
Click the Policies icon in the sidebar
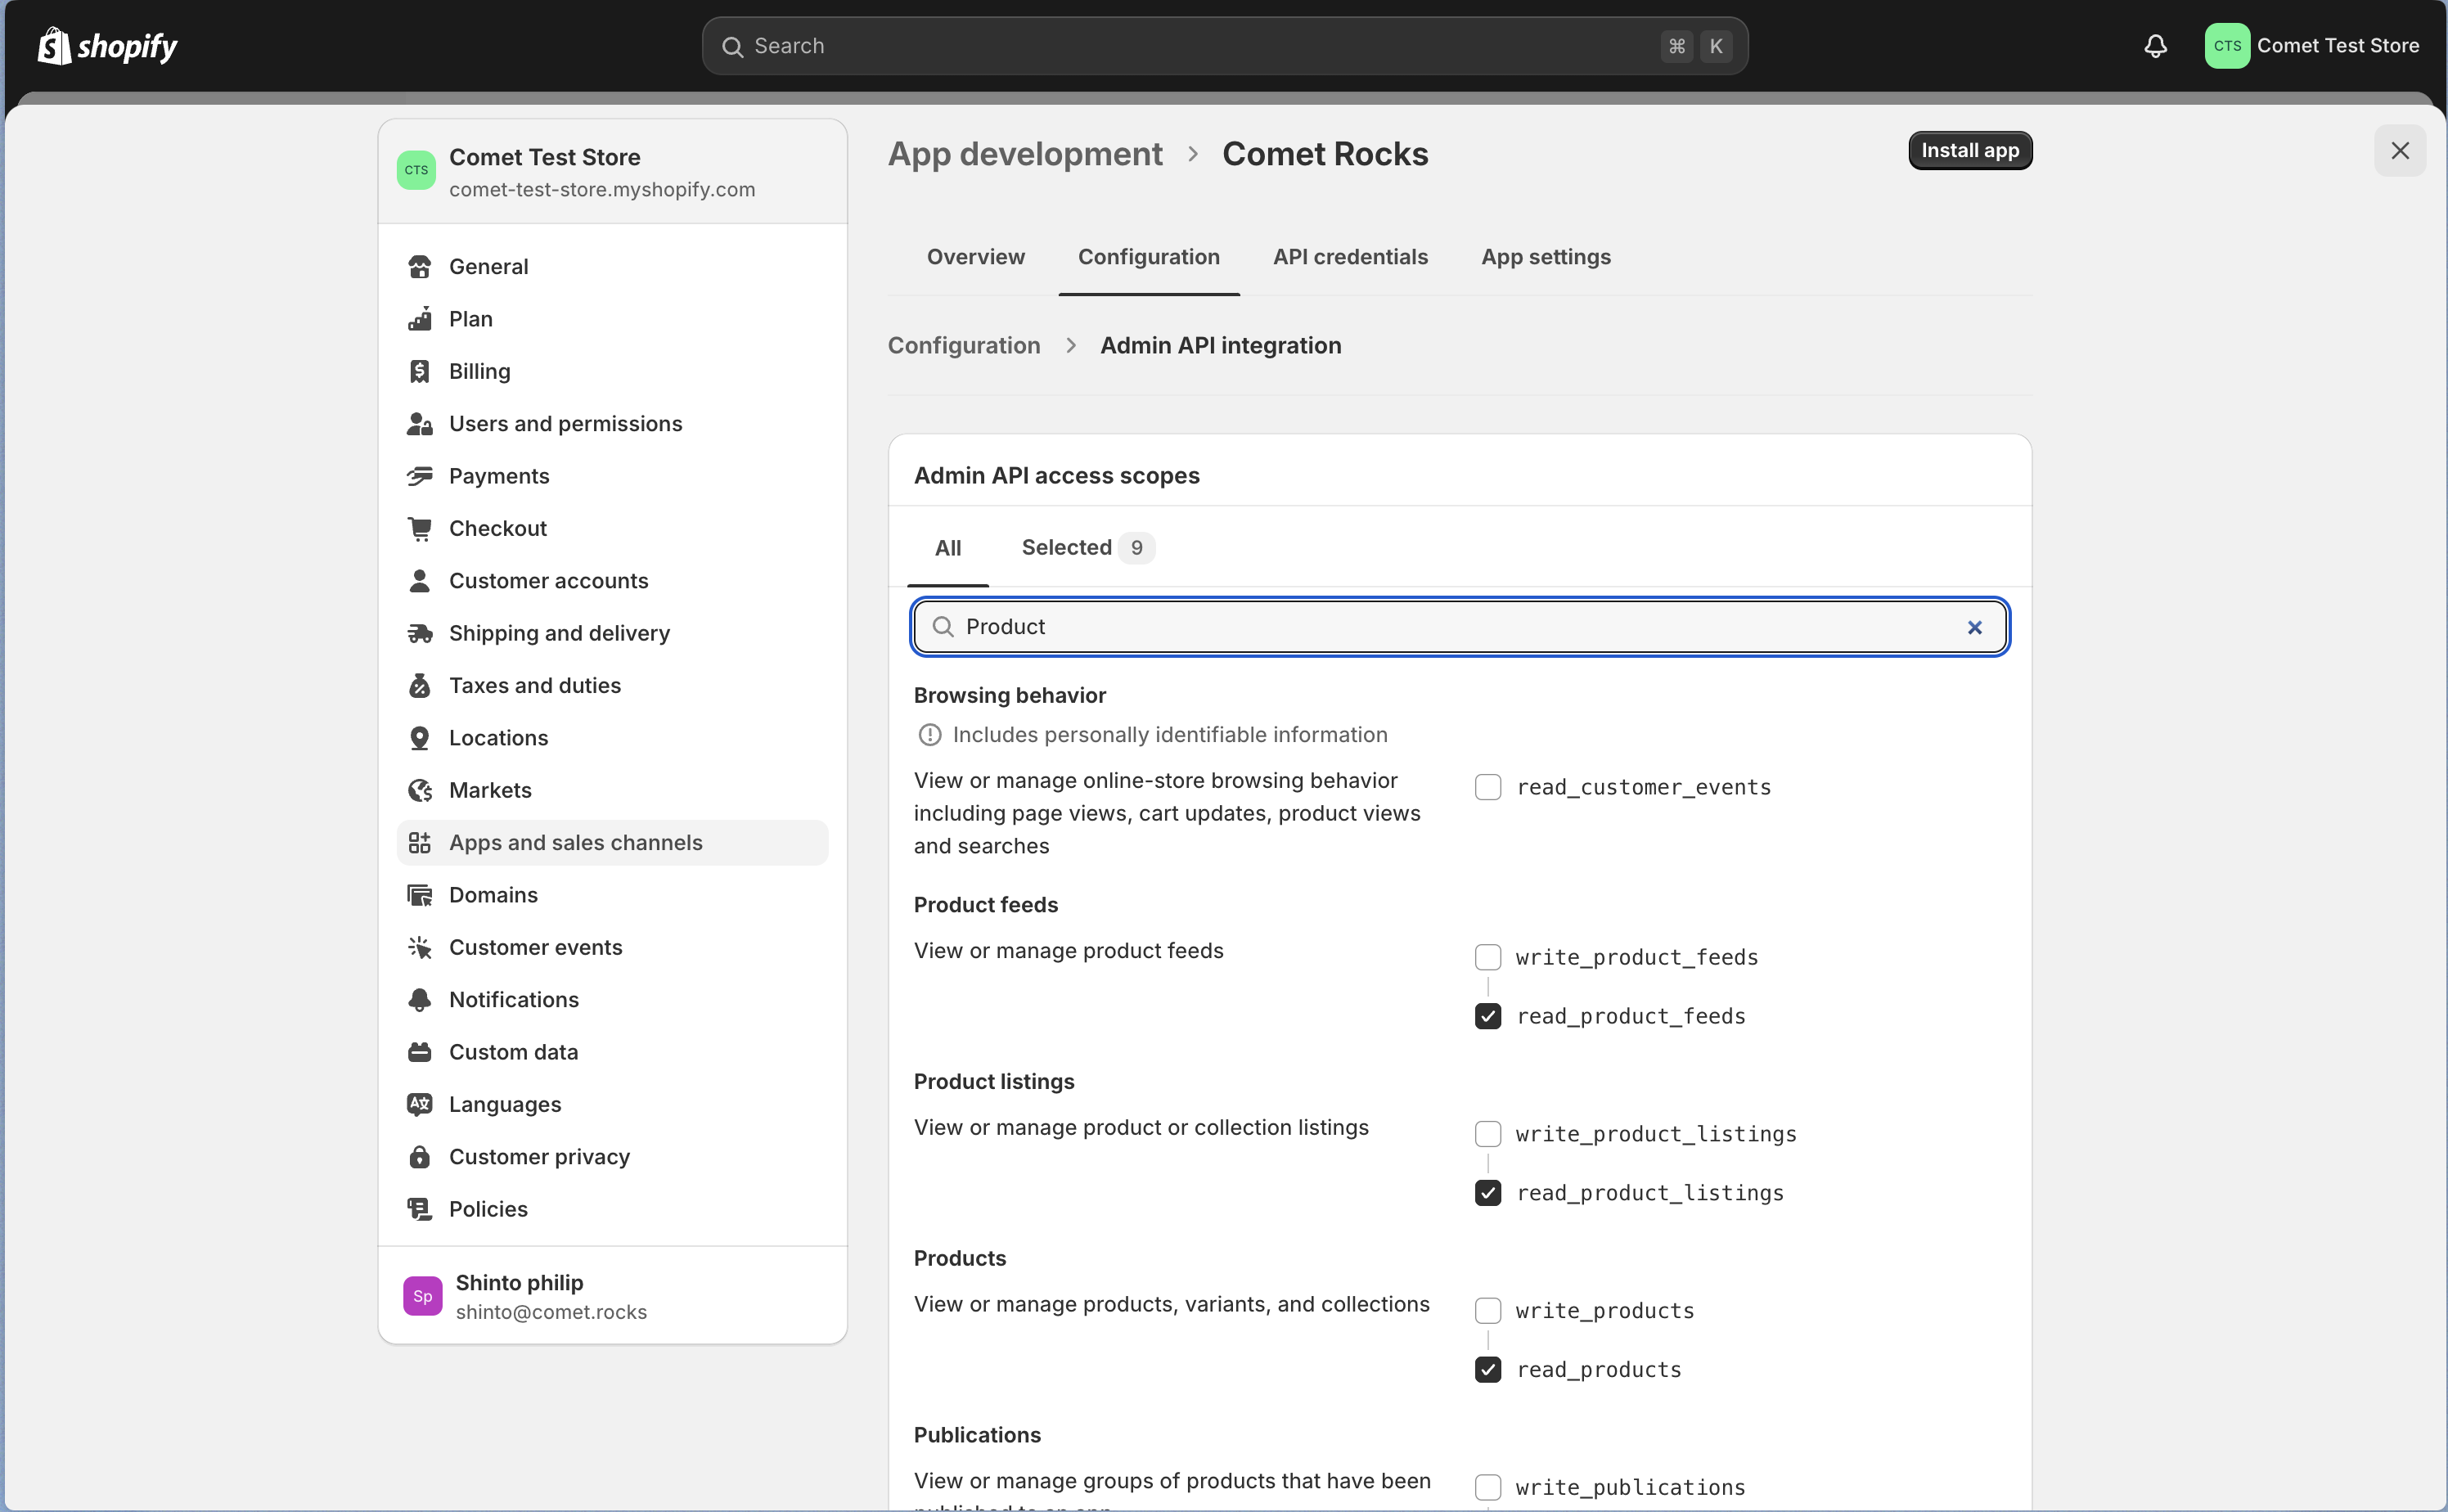tap(420, 1209)
